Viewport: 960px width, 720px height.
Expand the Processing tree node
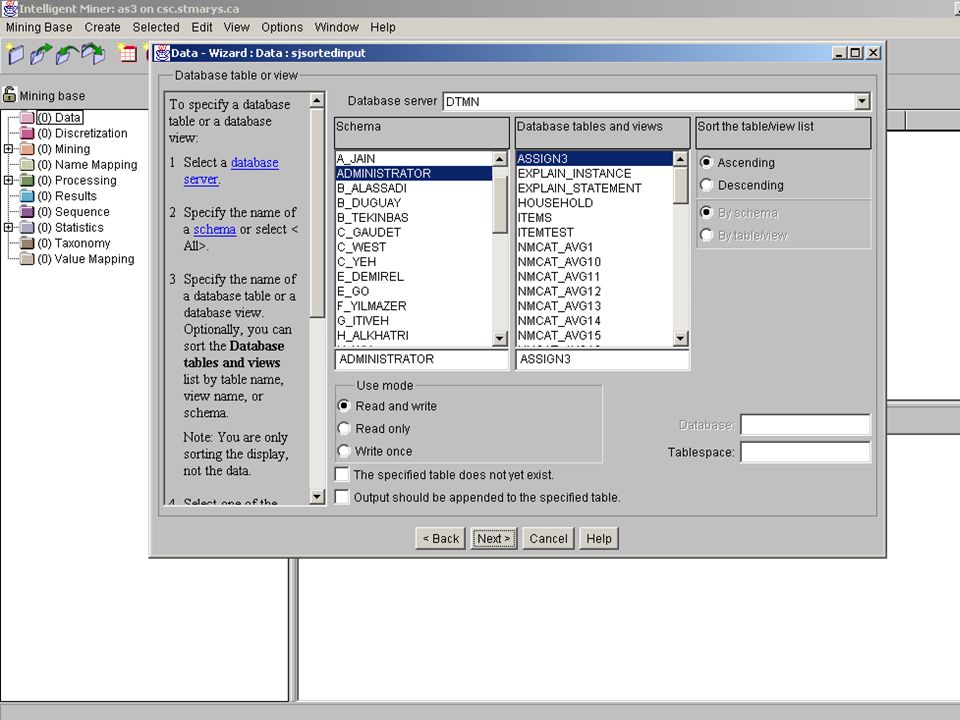tap(9, 180)
